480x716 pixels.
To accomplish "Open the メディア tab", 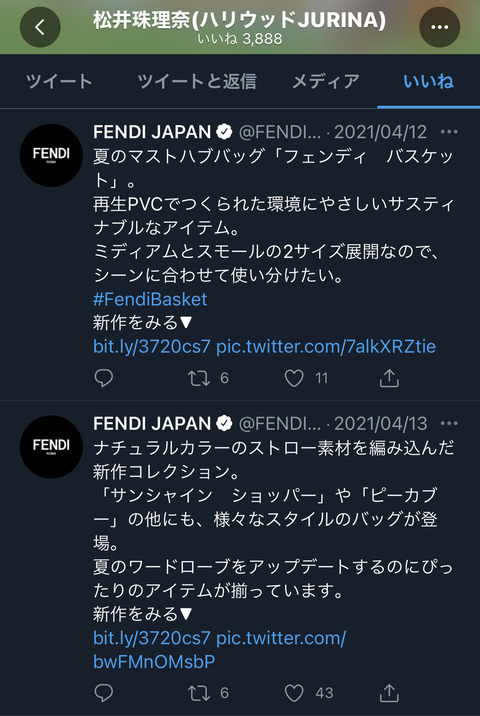I will coord(326,81).
